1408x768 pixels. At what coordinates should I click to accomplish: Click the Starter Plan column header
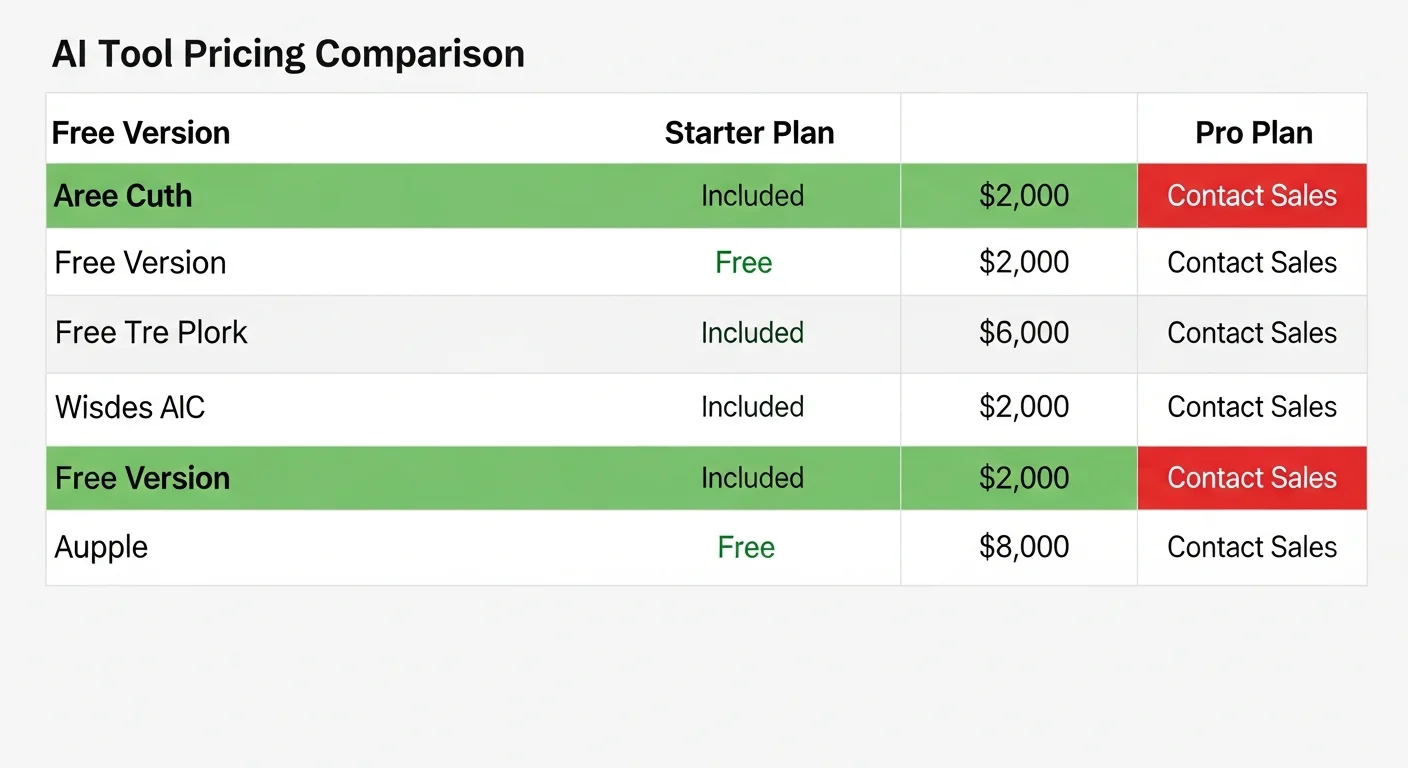749,133
